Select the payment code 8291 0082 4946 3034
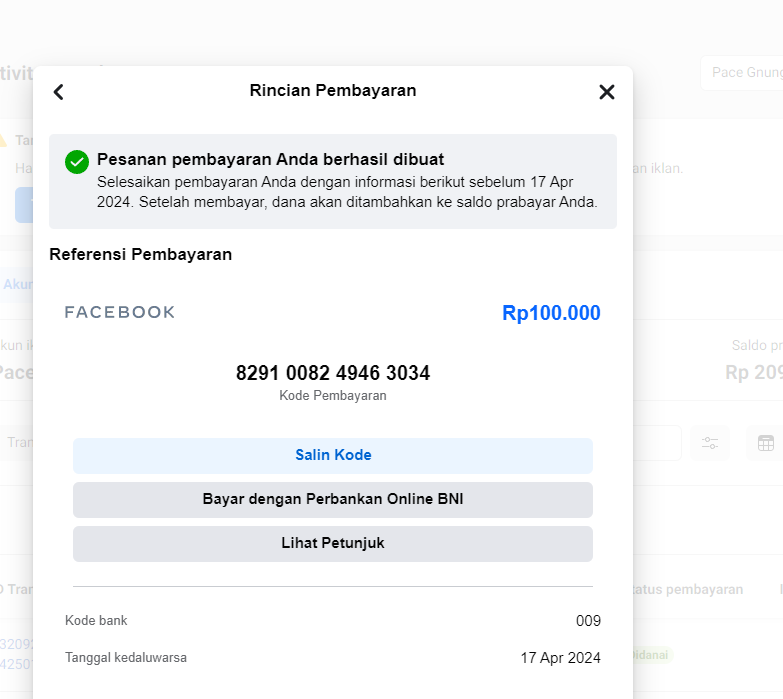 coord(333,373)
